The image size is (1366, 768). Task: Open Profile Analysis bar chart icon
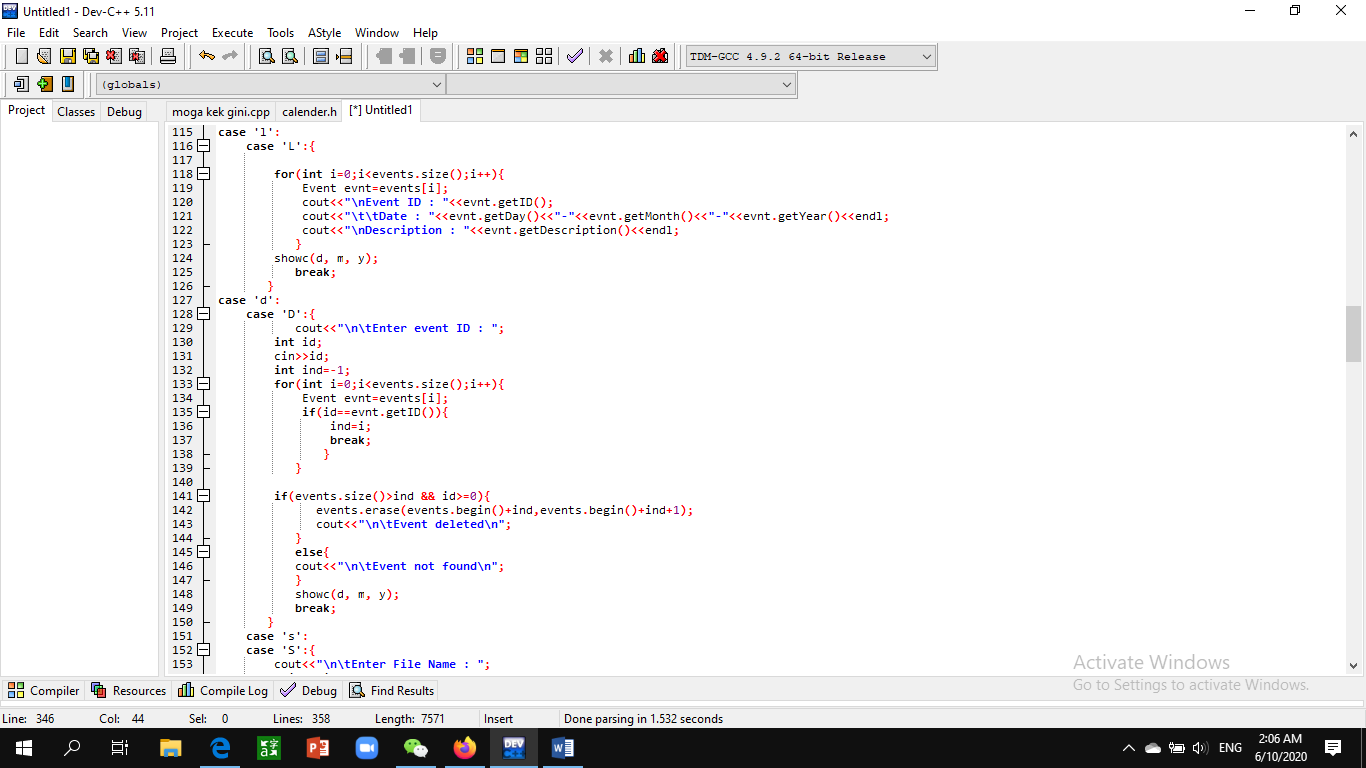coord(637,56)
